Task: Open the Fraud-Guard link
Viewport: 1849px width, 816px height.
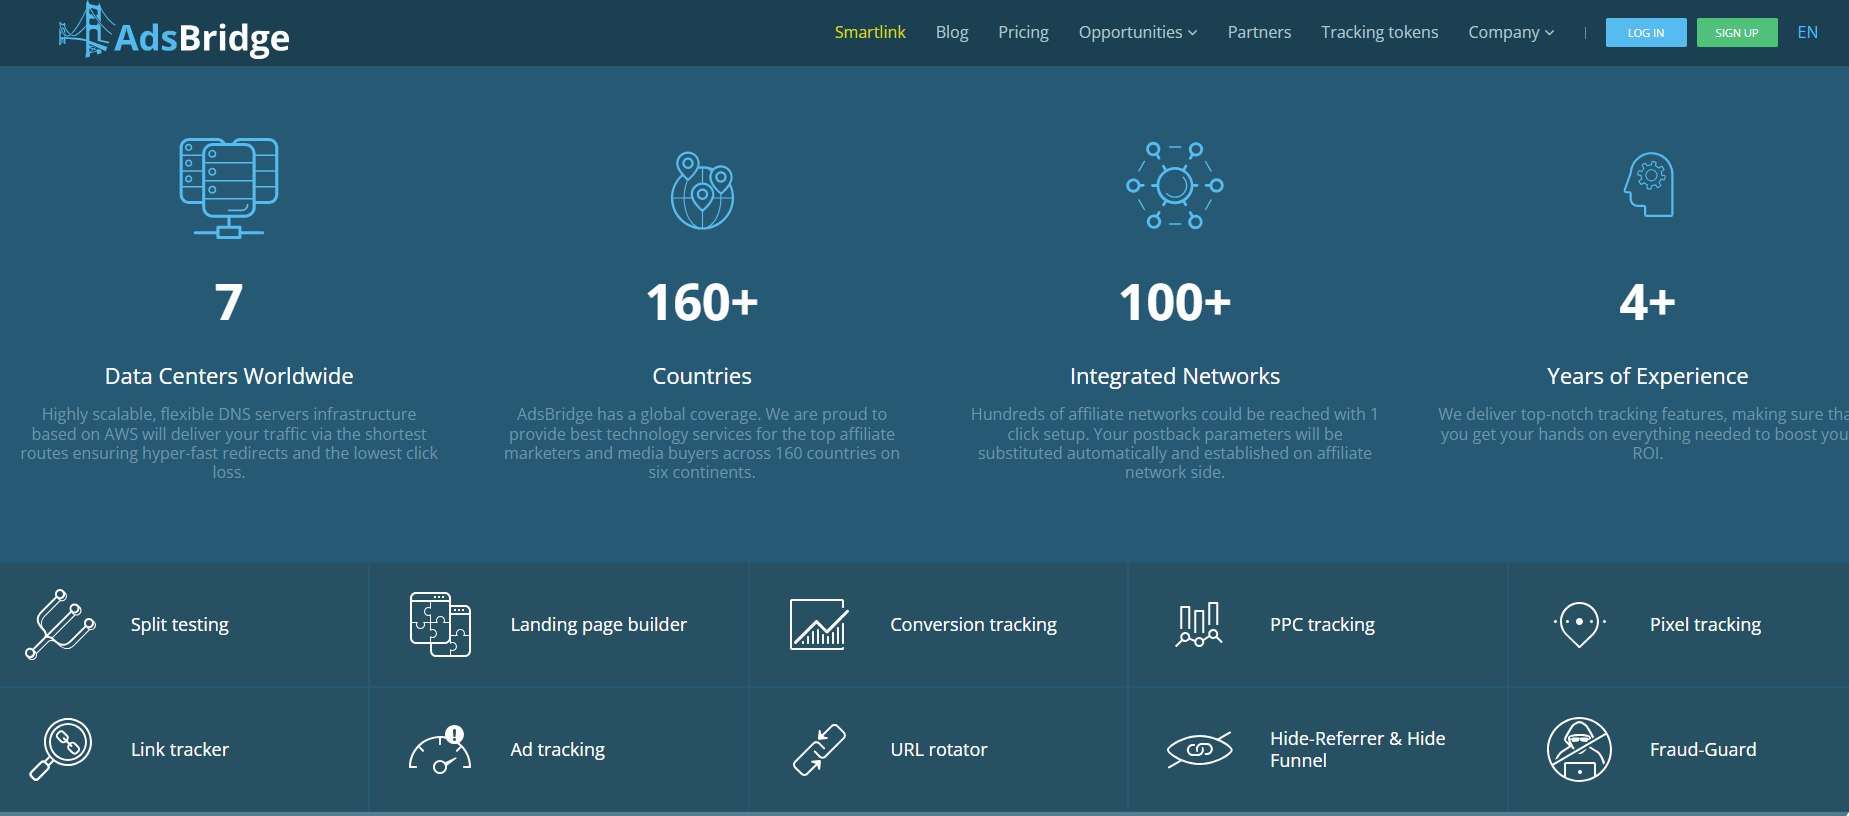Action: click(1703, 750)
